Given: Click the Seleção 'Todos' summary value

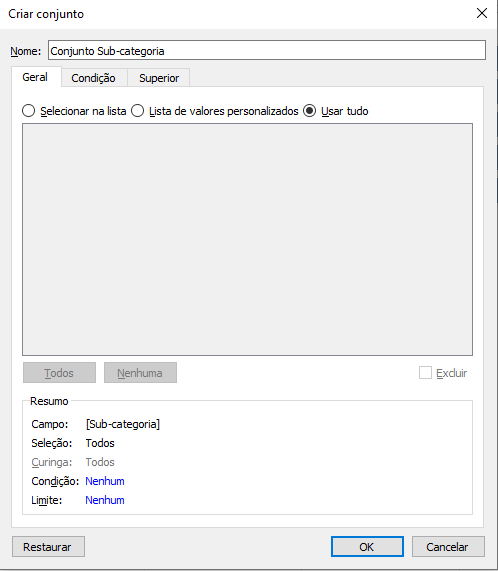Looking at the screenshot, I should 100,443.
